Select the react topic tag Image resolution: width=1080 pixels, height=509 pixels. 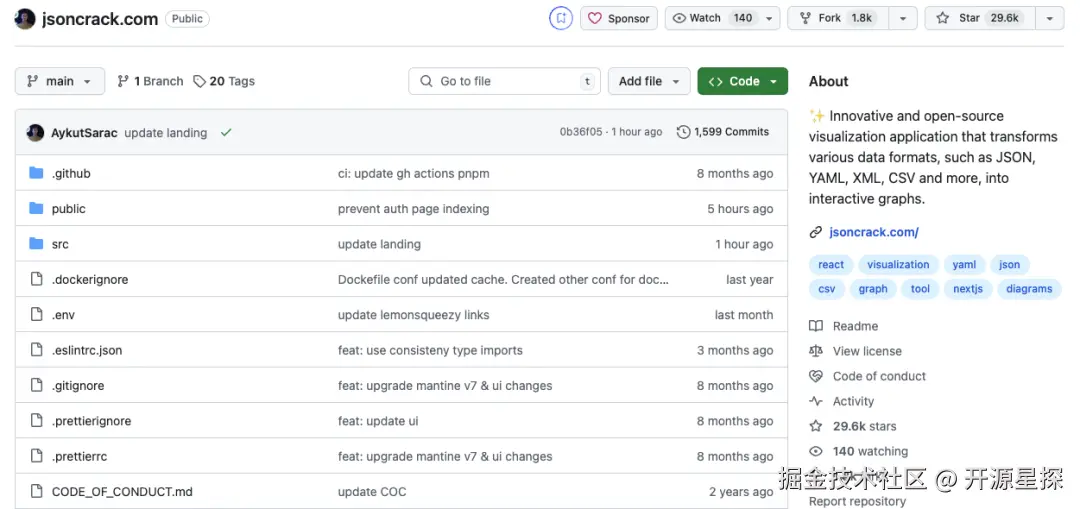[831, 265]
